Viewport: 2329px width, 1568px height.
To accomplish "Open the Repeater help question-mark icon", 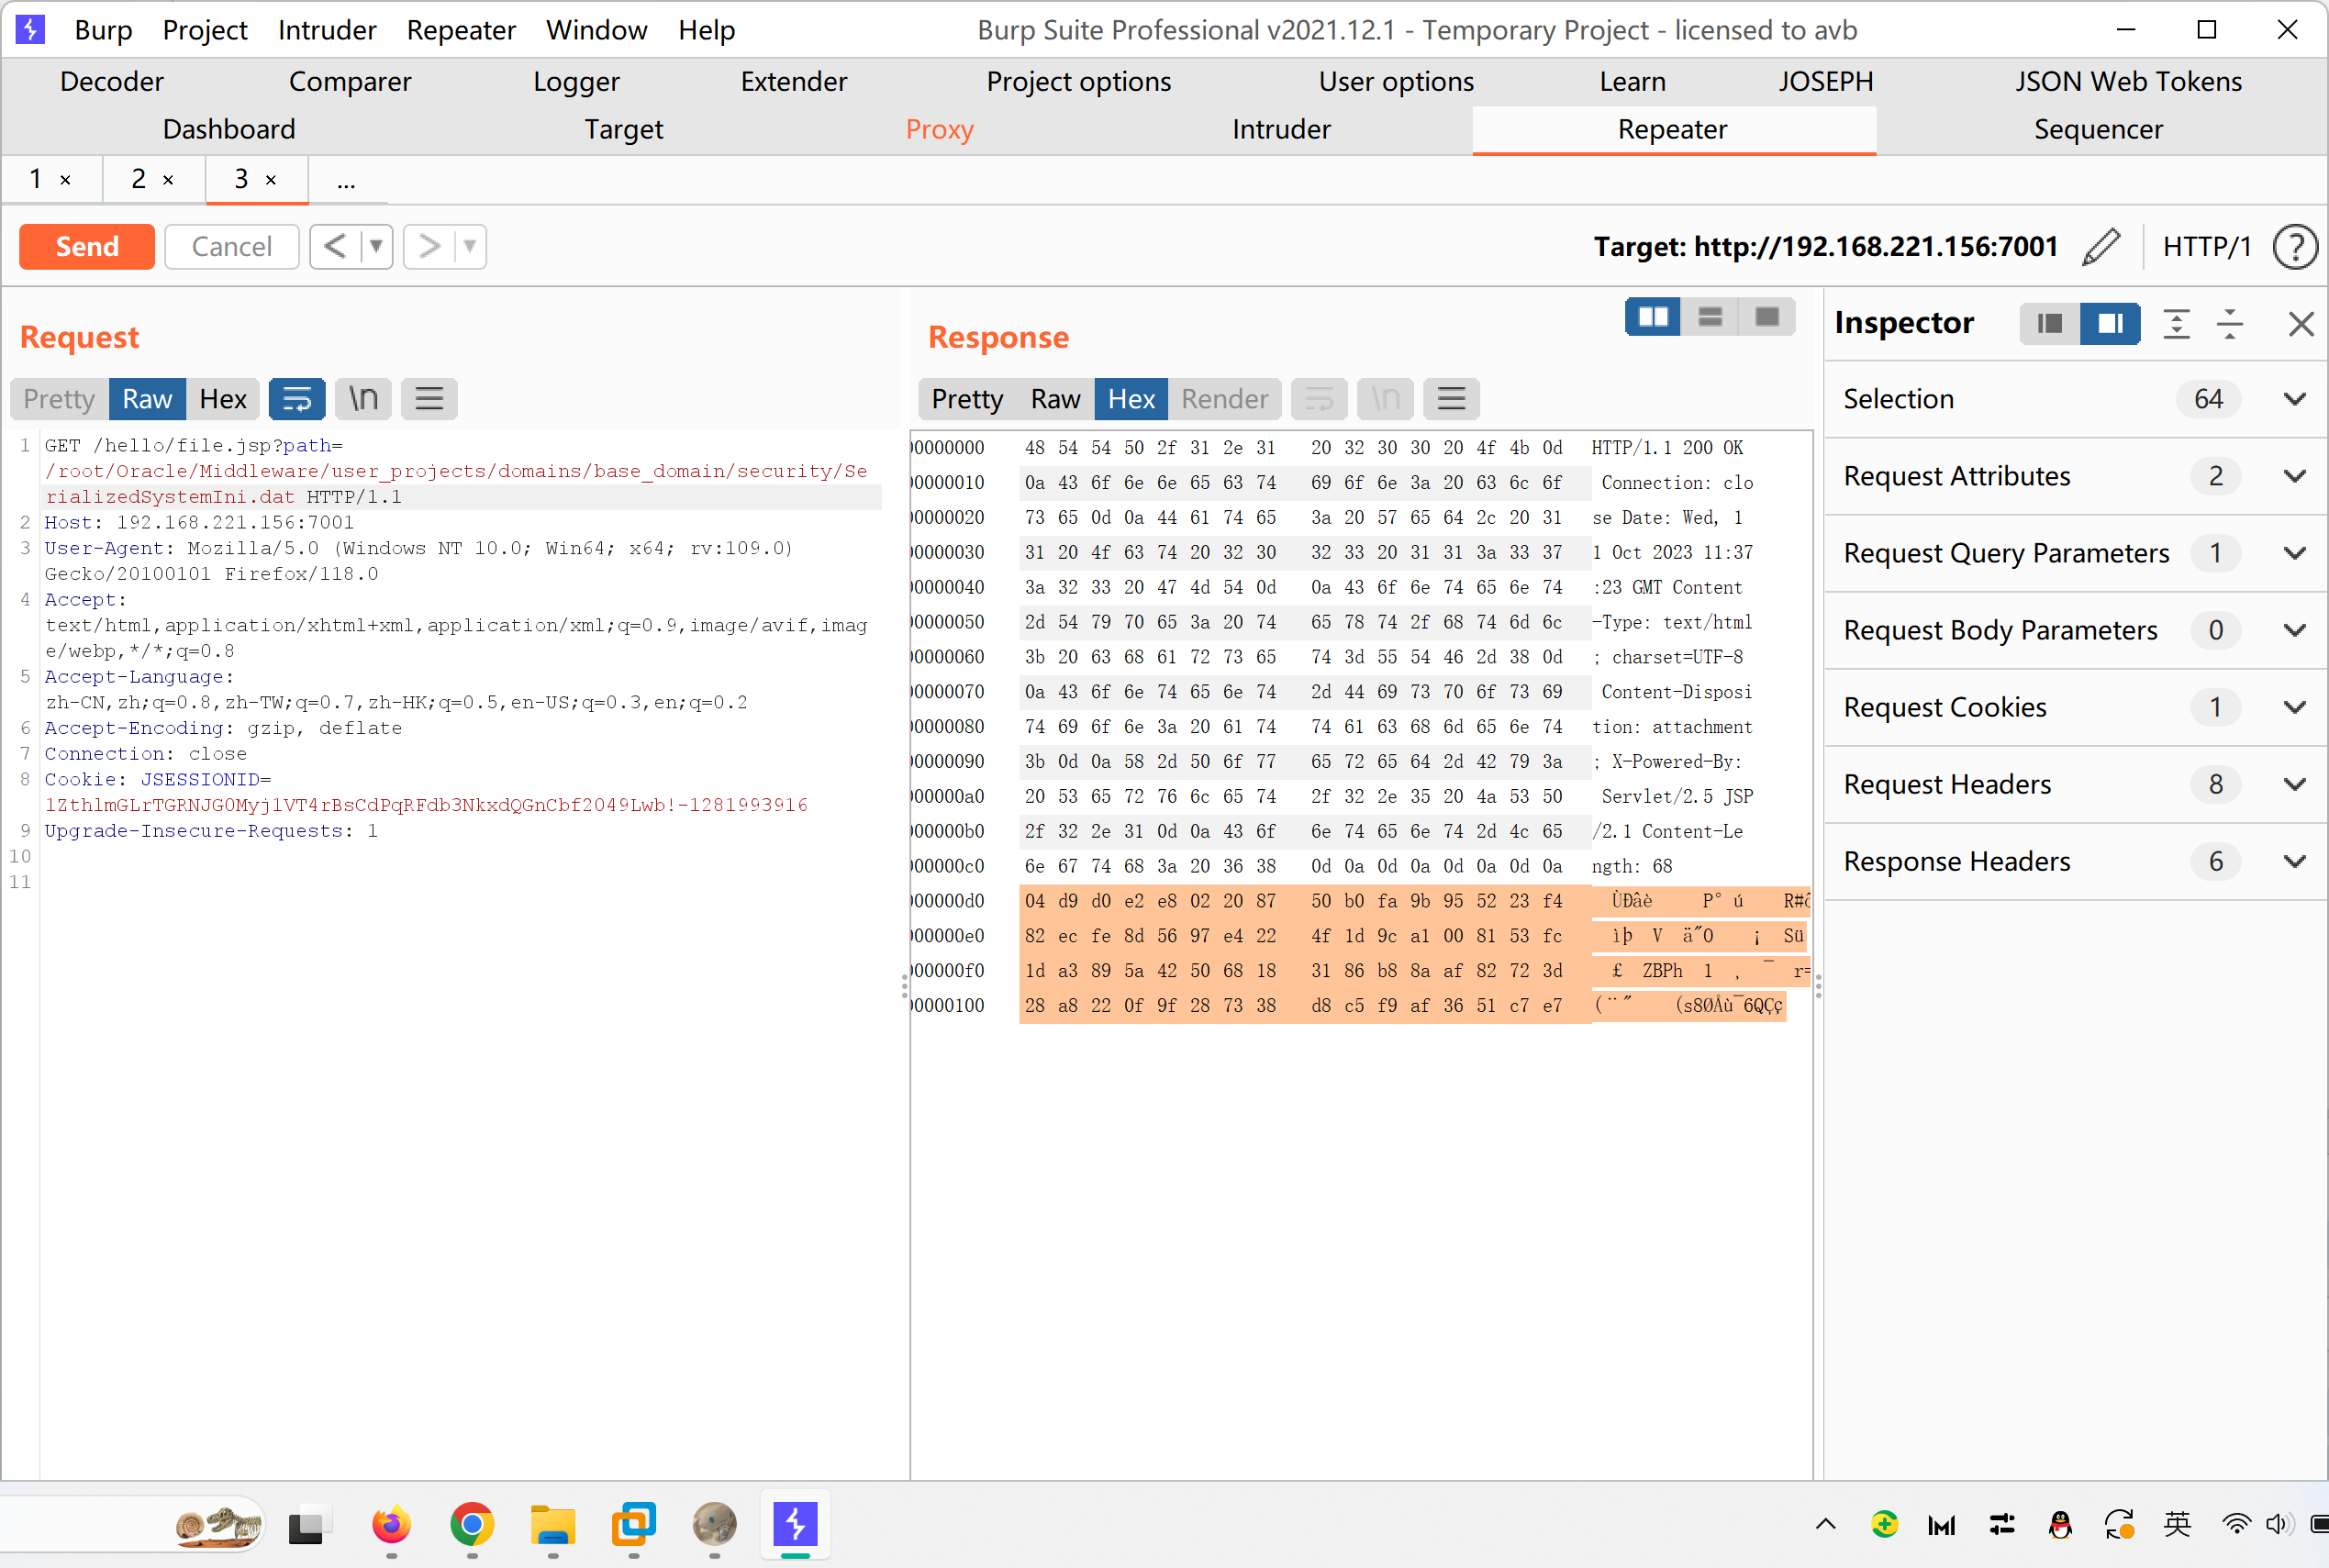I will coord(2294,246).
